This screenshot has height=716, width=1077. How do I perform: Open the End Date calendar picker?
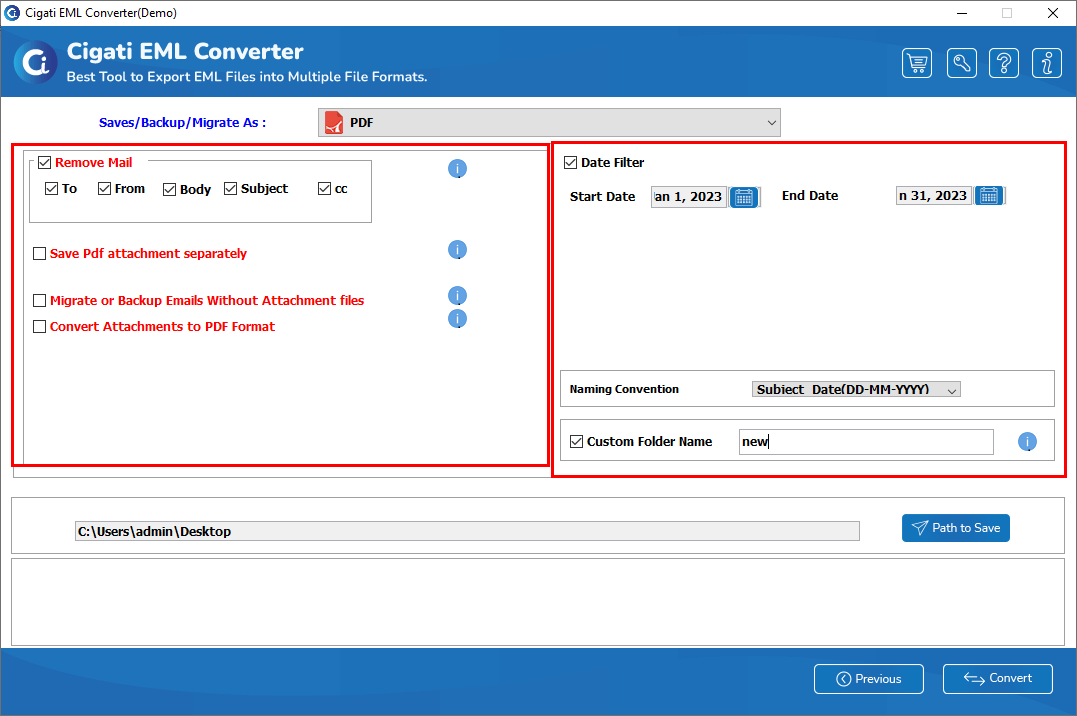point(989,196)
